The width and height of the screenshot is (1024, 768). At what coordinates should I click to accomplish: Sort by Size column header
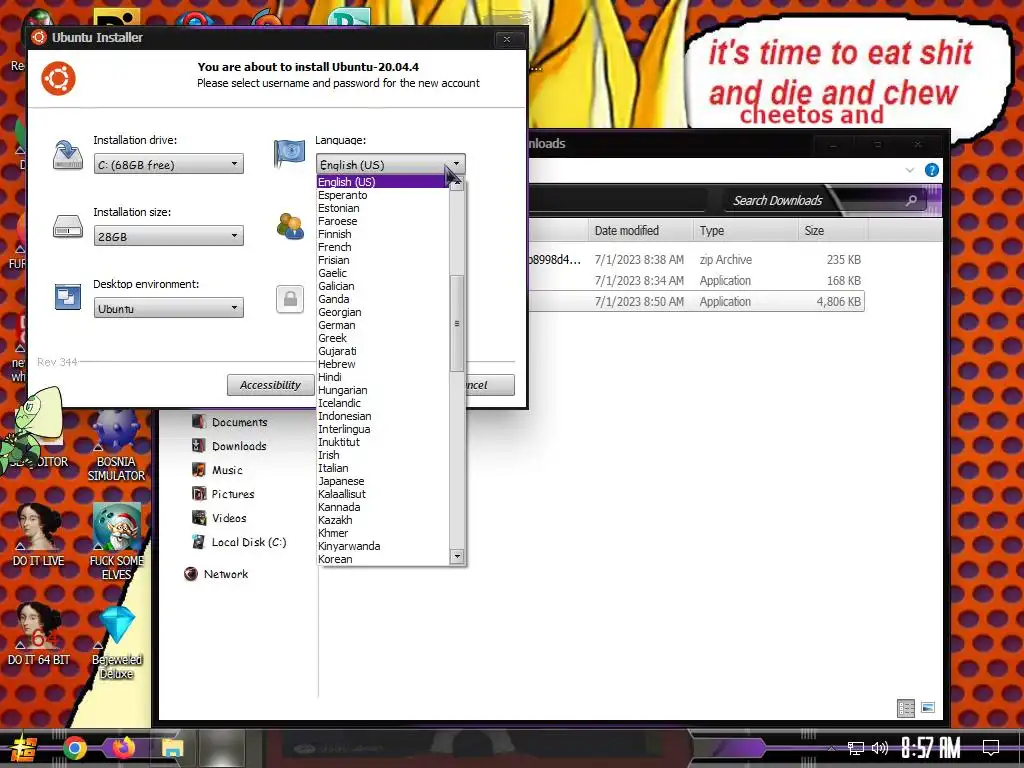[833, 231]
